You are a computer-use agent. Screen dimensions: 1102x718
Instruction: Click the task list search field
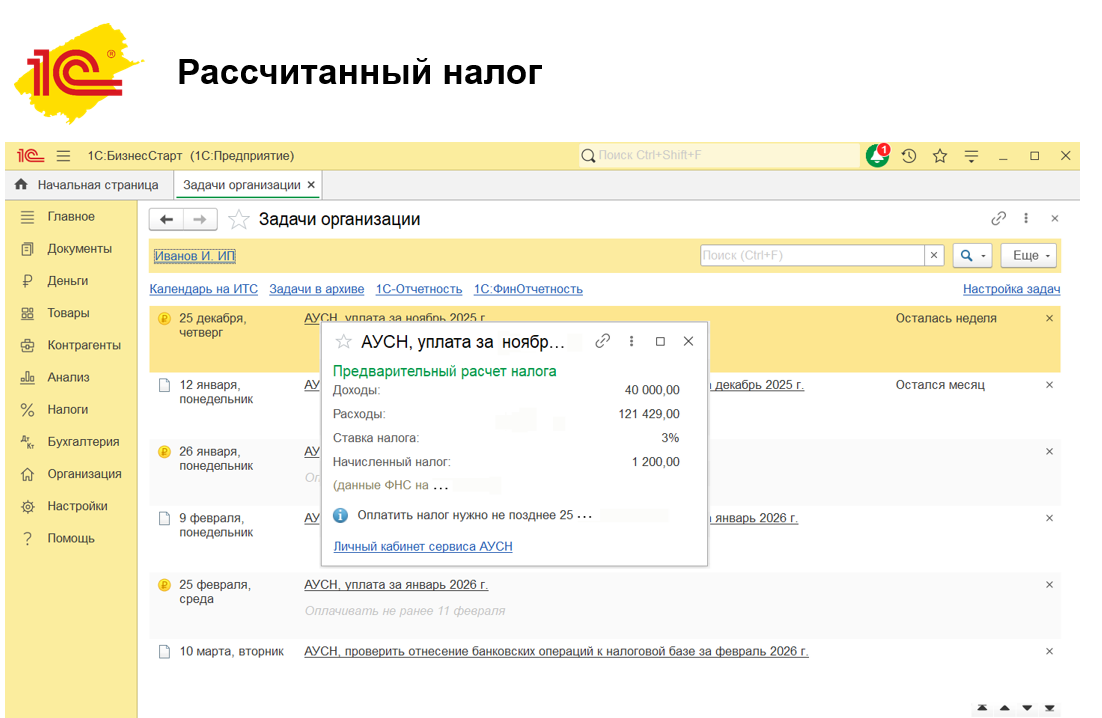pos(811,255)
